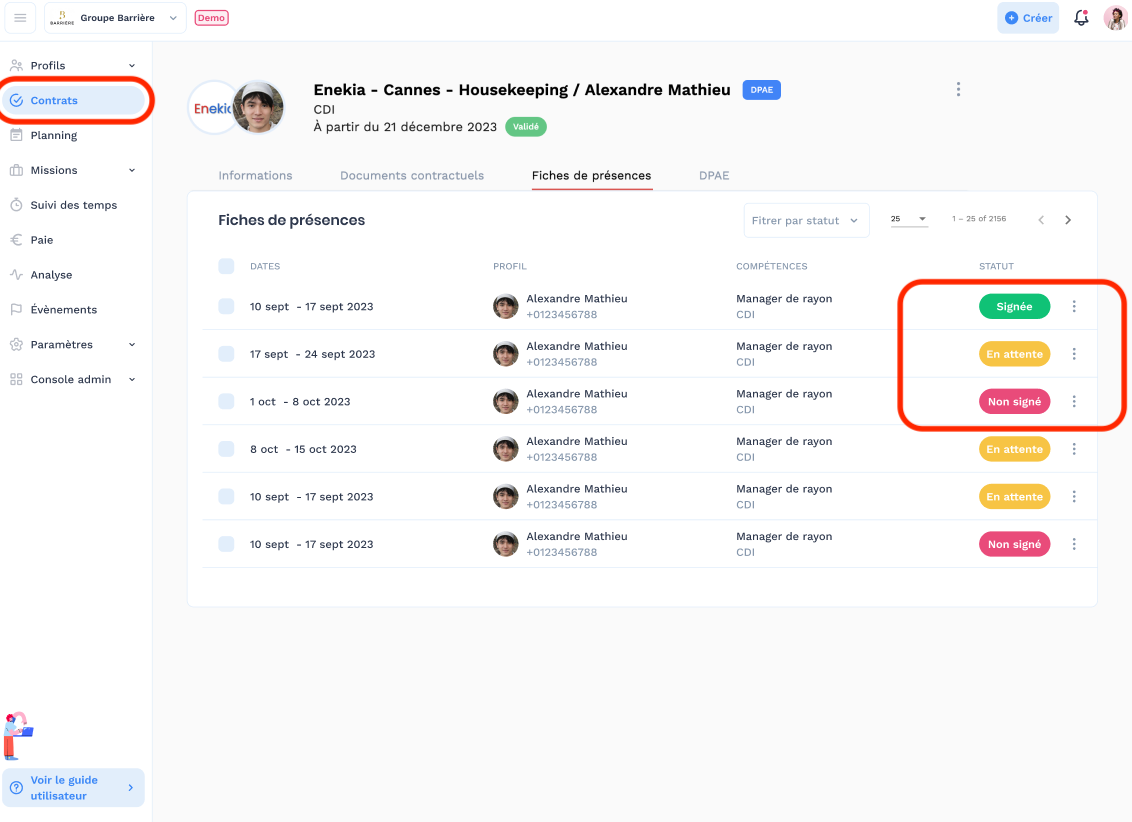Select the 17 sept - 24 sept 2023 row checkbox
Screen dimensions: 1132x822
point(227,354)
